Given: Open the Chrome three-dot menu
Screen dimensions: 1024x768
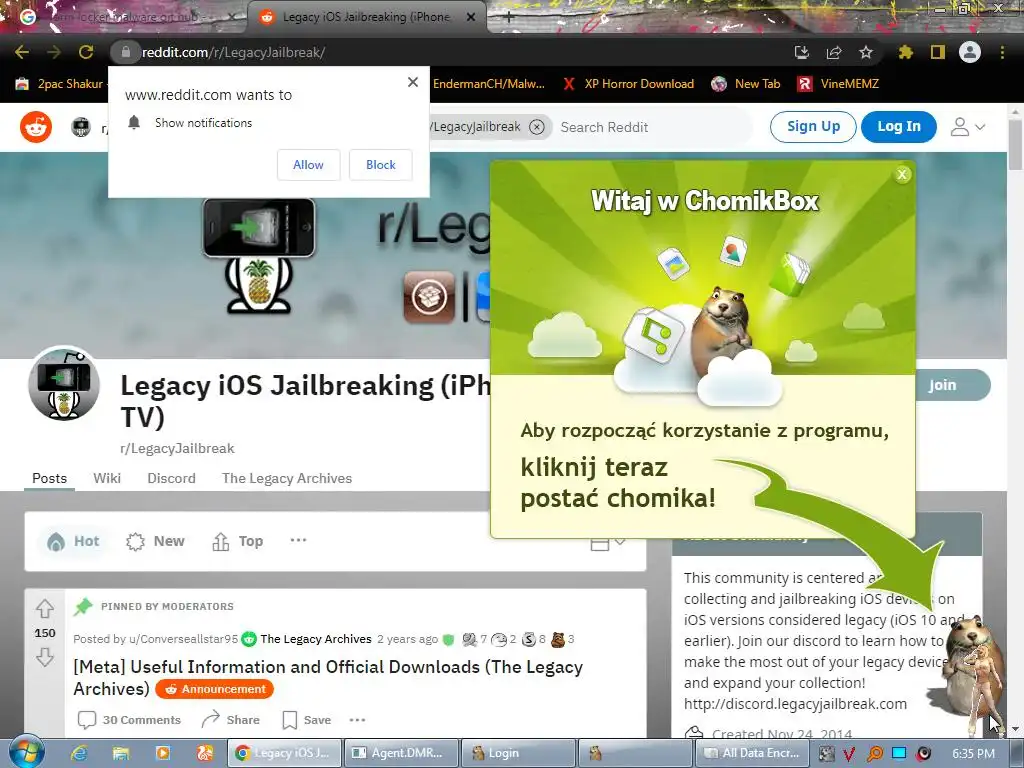Looking at the screenshot, I should (x=1002, y=52).
